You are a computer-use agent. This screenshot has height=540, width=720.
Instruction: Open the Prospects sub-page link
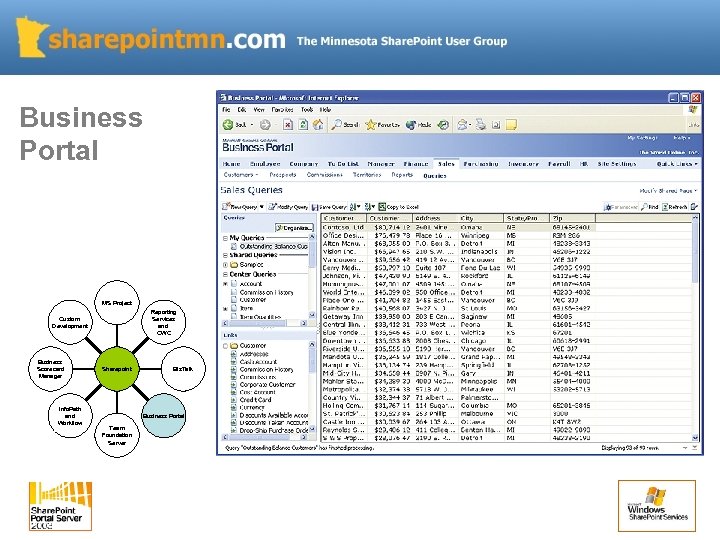tap(283, 175)
